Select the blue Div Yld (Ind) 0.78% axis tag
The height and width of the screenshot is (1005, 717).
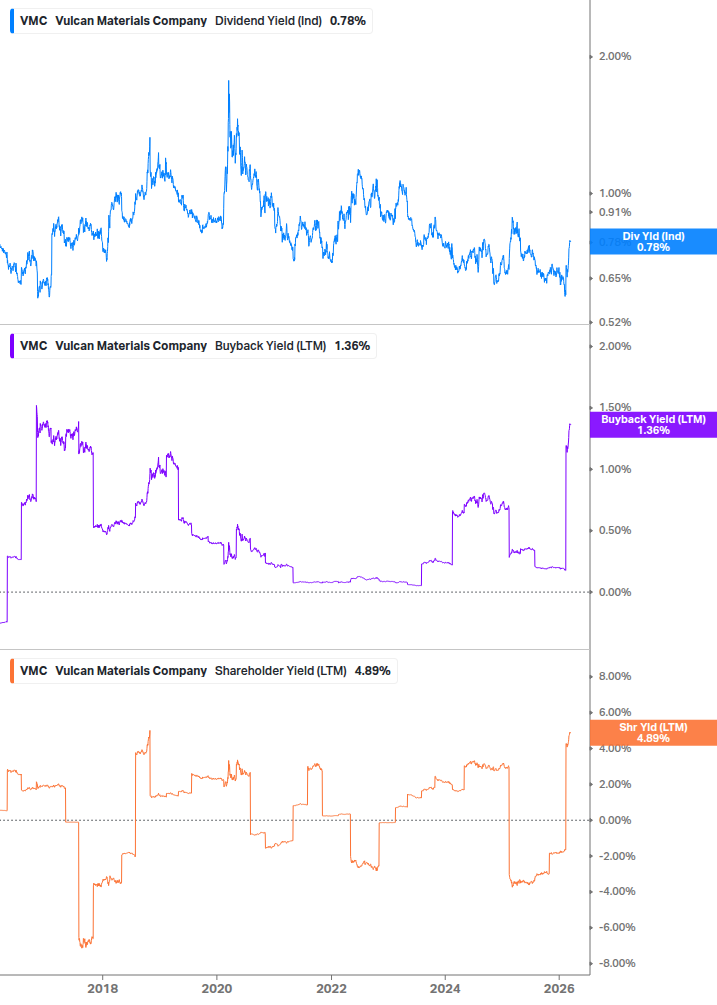coord(653,242)
